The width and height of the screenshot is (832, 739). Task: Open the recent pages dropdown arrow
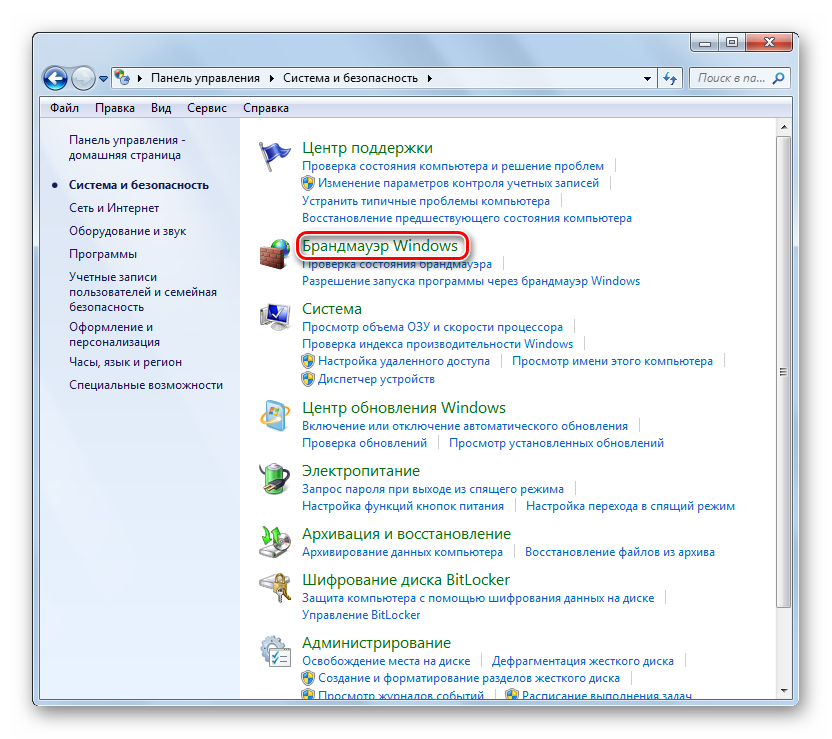coord(103,78)
